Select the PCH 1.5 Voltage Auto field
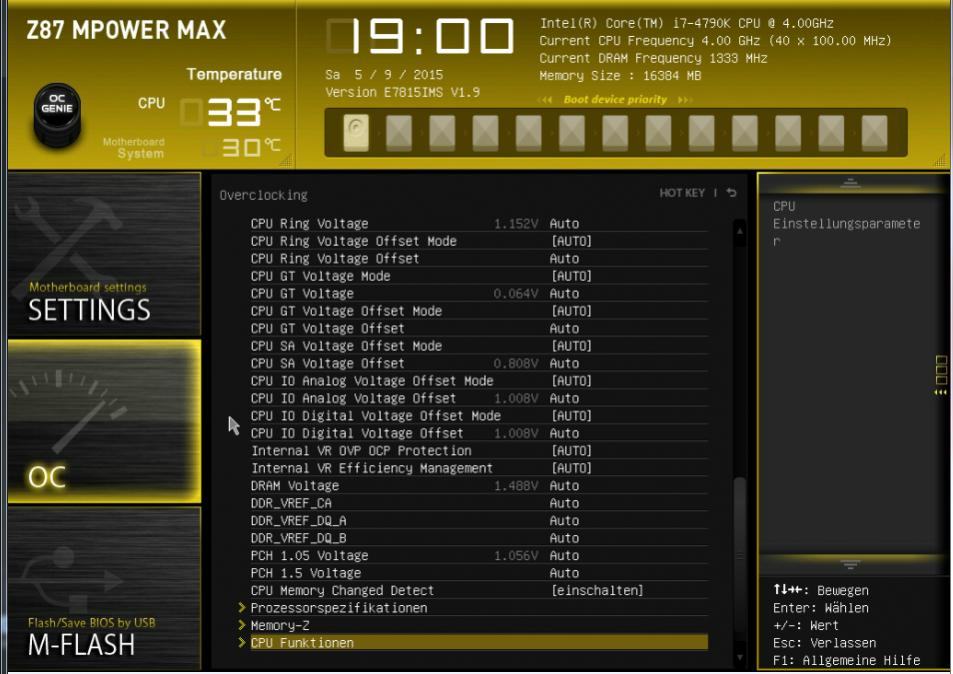953x674 pixels. (564, 573)
